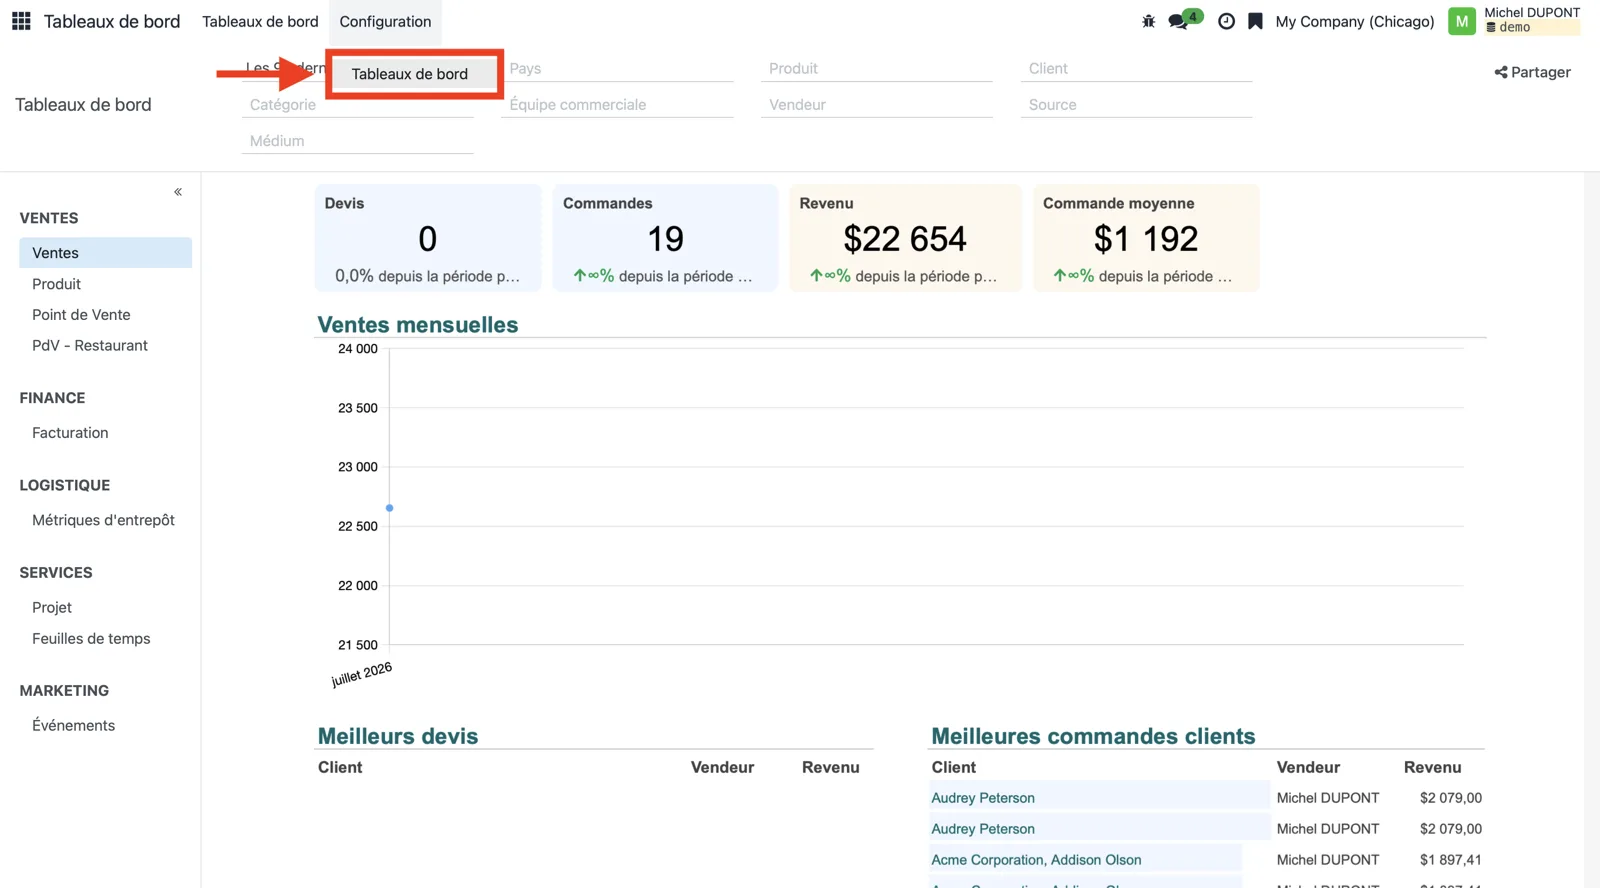
Task: Click the LOGISTIQUE section header
Action: pyautogui.click(x=65, y=485)
